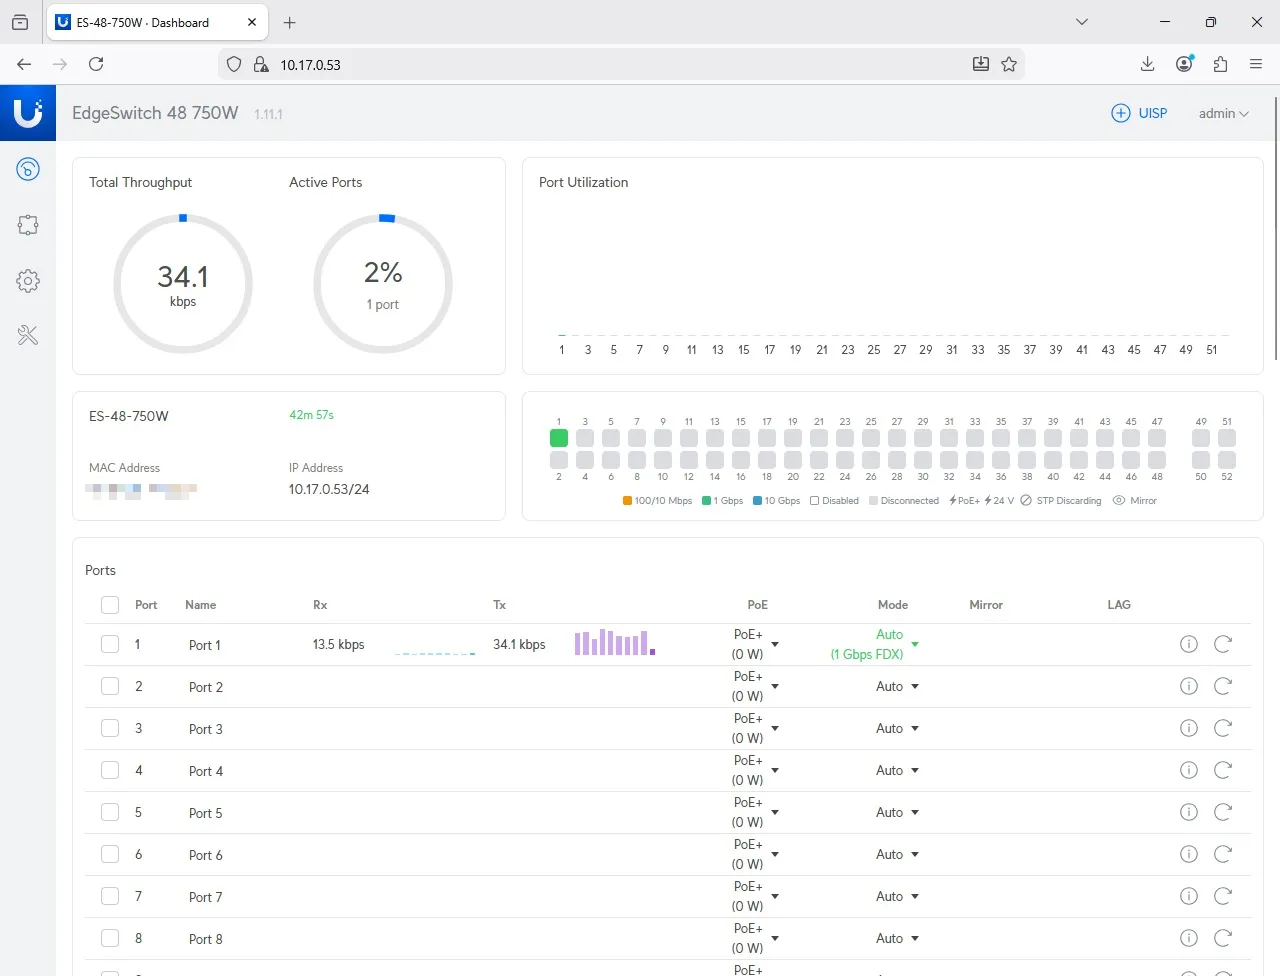Bookmark this page with the star icon
Viewport: 1280px width, 976px height.
coord(1009,64)
